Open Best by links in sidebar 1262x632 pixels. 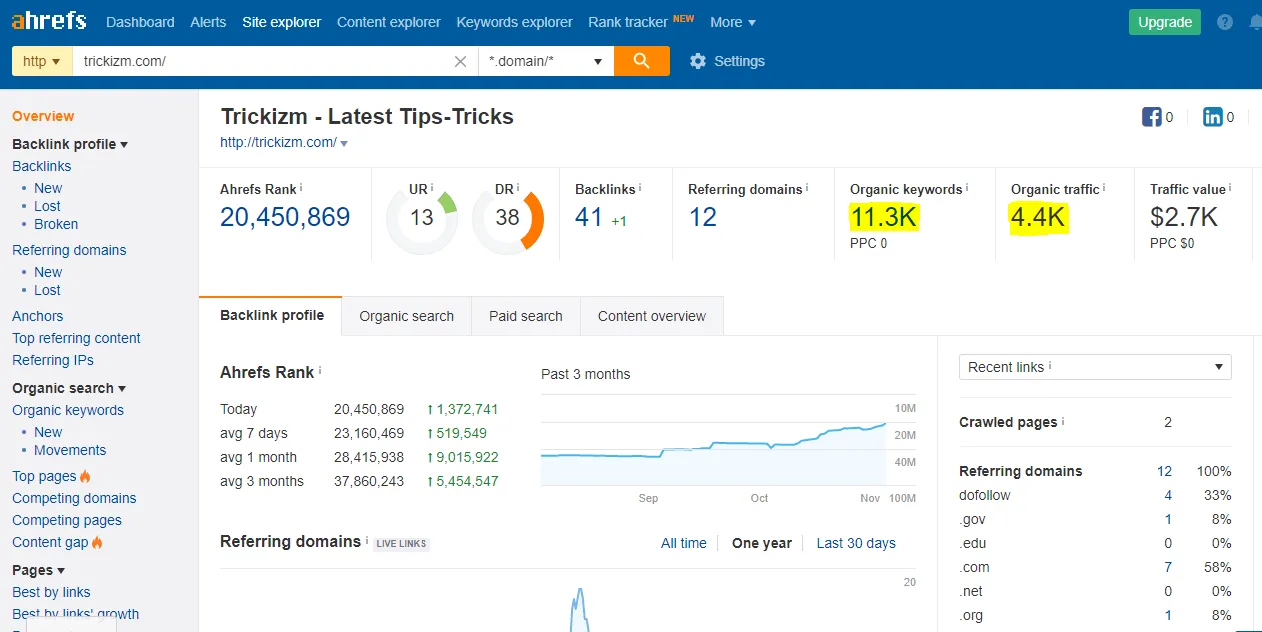tap(51, 592)
